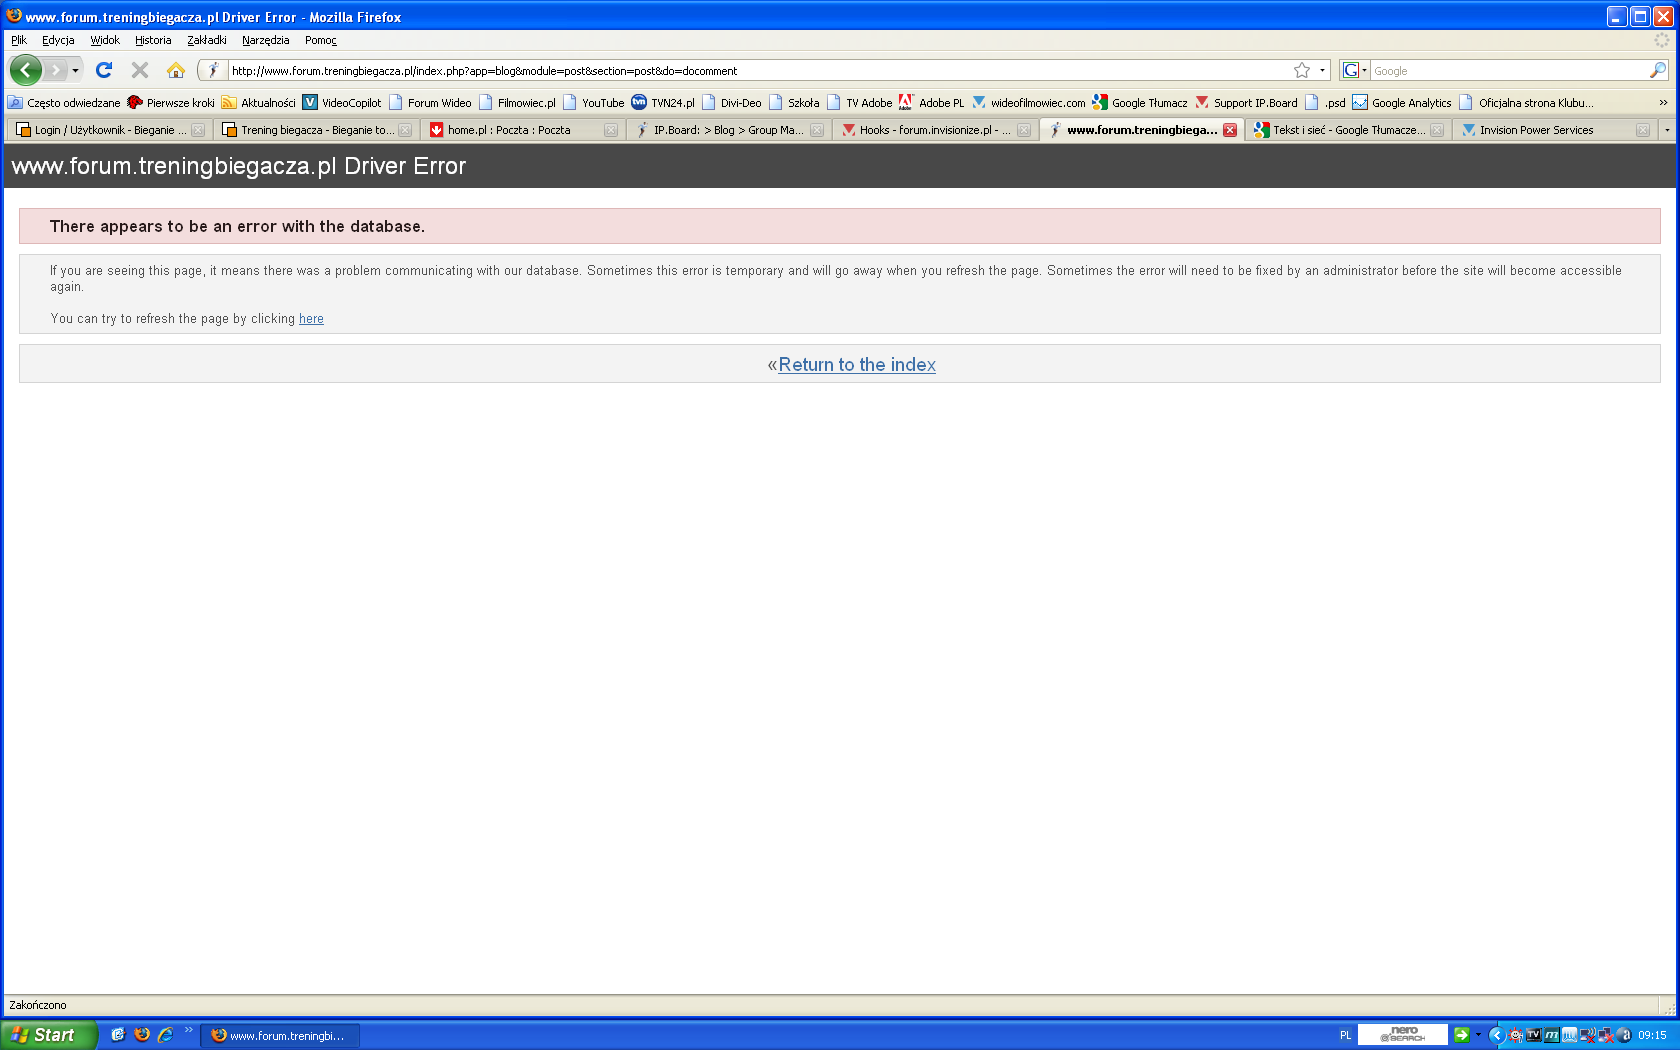Open the .psd bookmark

1325,102
